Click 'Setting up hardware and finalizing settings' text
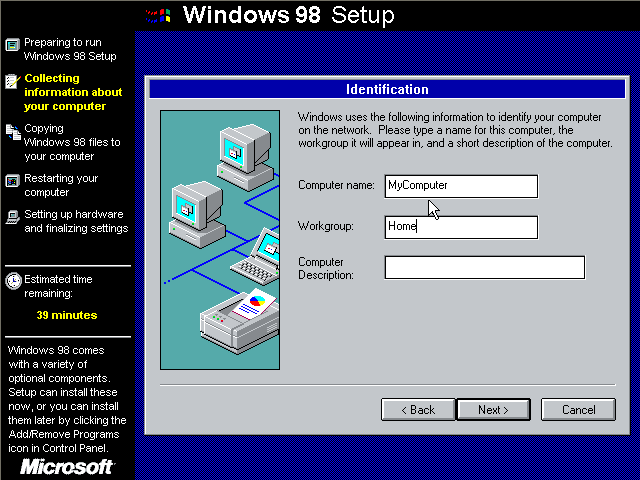Image resolution: width=640 pixels, height=480 pixels. (x=76, y=221)
